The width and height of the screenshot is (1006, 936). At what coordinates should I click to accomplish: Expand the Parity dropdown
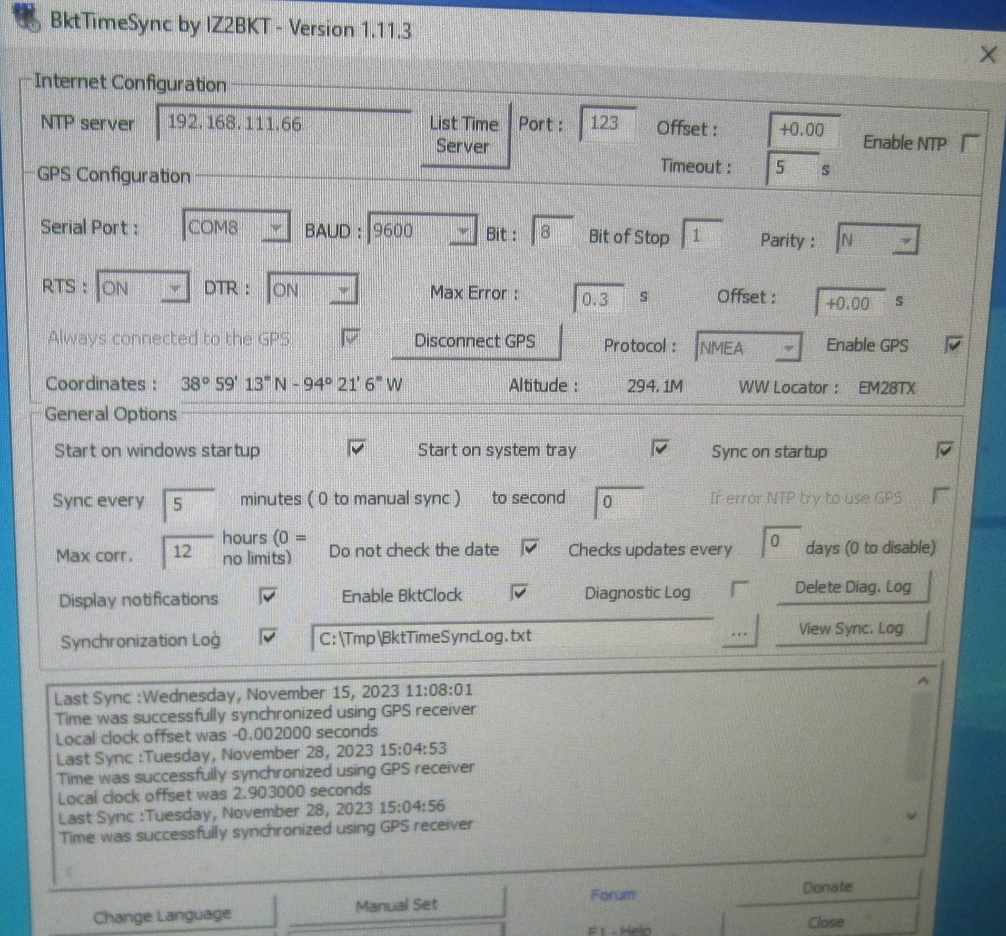pyautogui.click(x=905, y=241)
